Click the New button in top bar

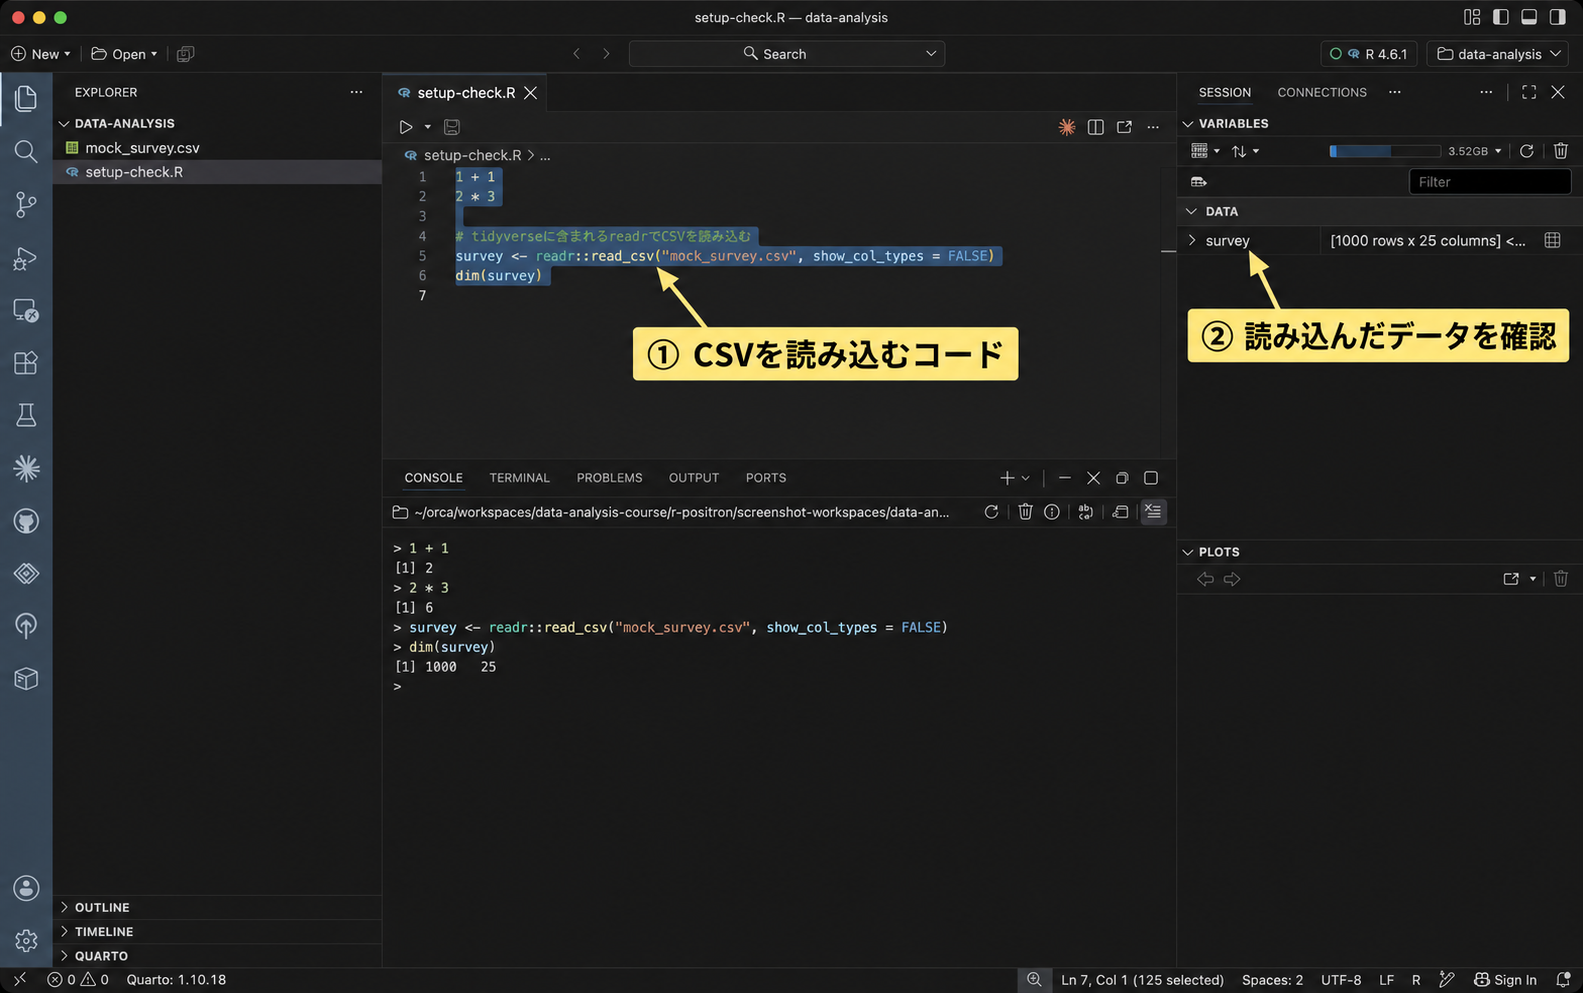pos(40,54)
